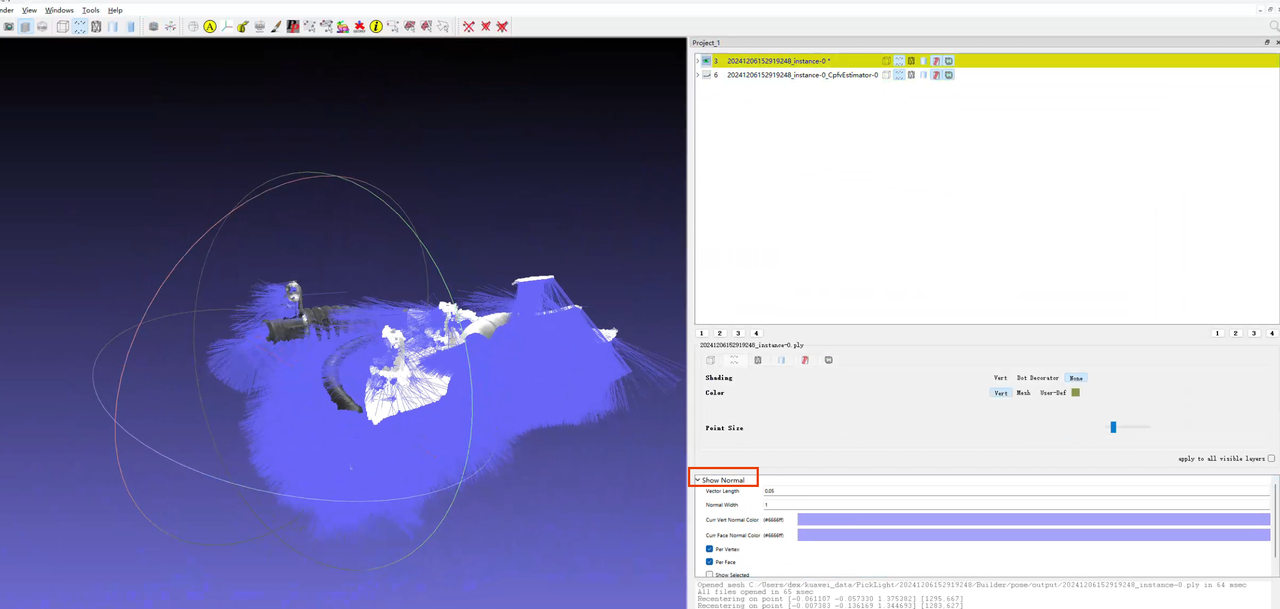Toggle points rendering mode in main toolbar
1280x609 pixels.
click(79, 26)
